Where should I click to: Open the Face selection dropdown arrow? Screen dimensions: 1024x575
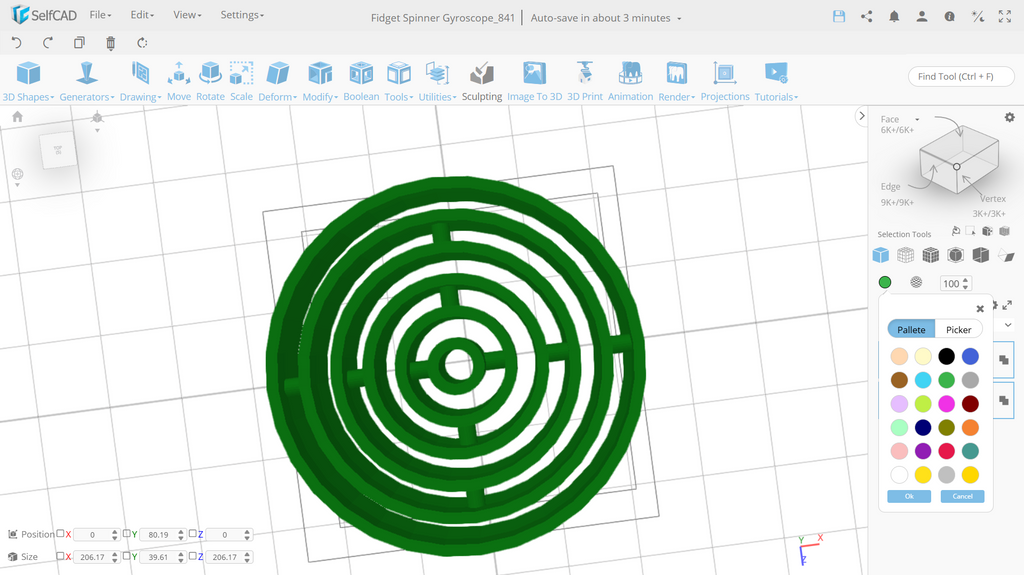(x=917, y=120)
